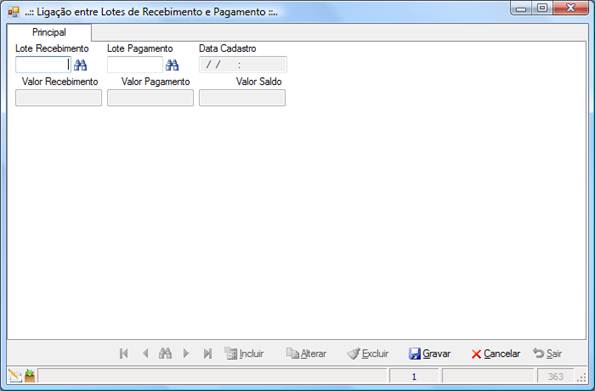Click the Valor Pagamento field
The width and height of the screenshot is (595, 391).
coord(150,98)
